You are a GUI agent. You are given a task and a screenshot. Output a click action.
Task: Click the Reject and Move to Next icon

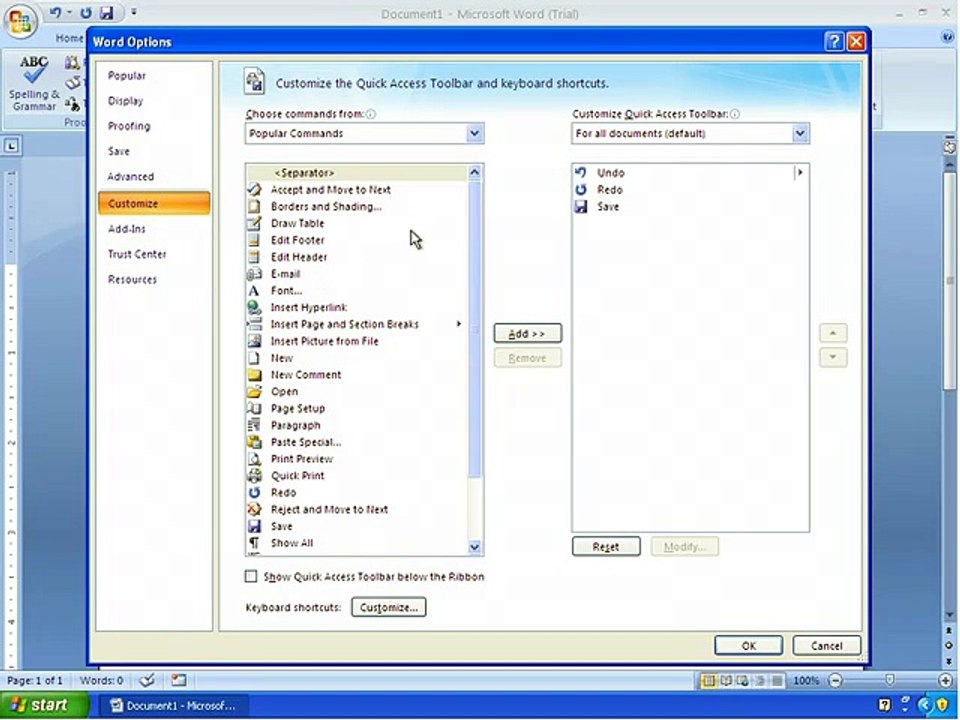(x=254, y=509)
